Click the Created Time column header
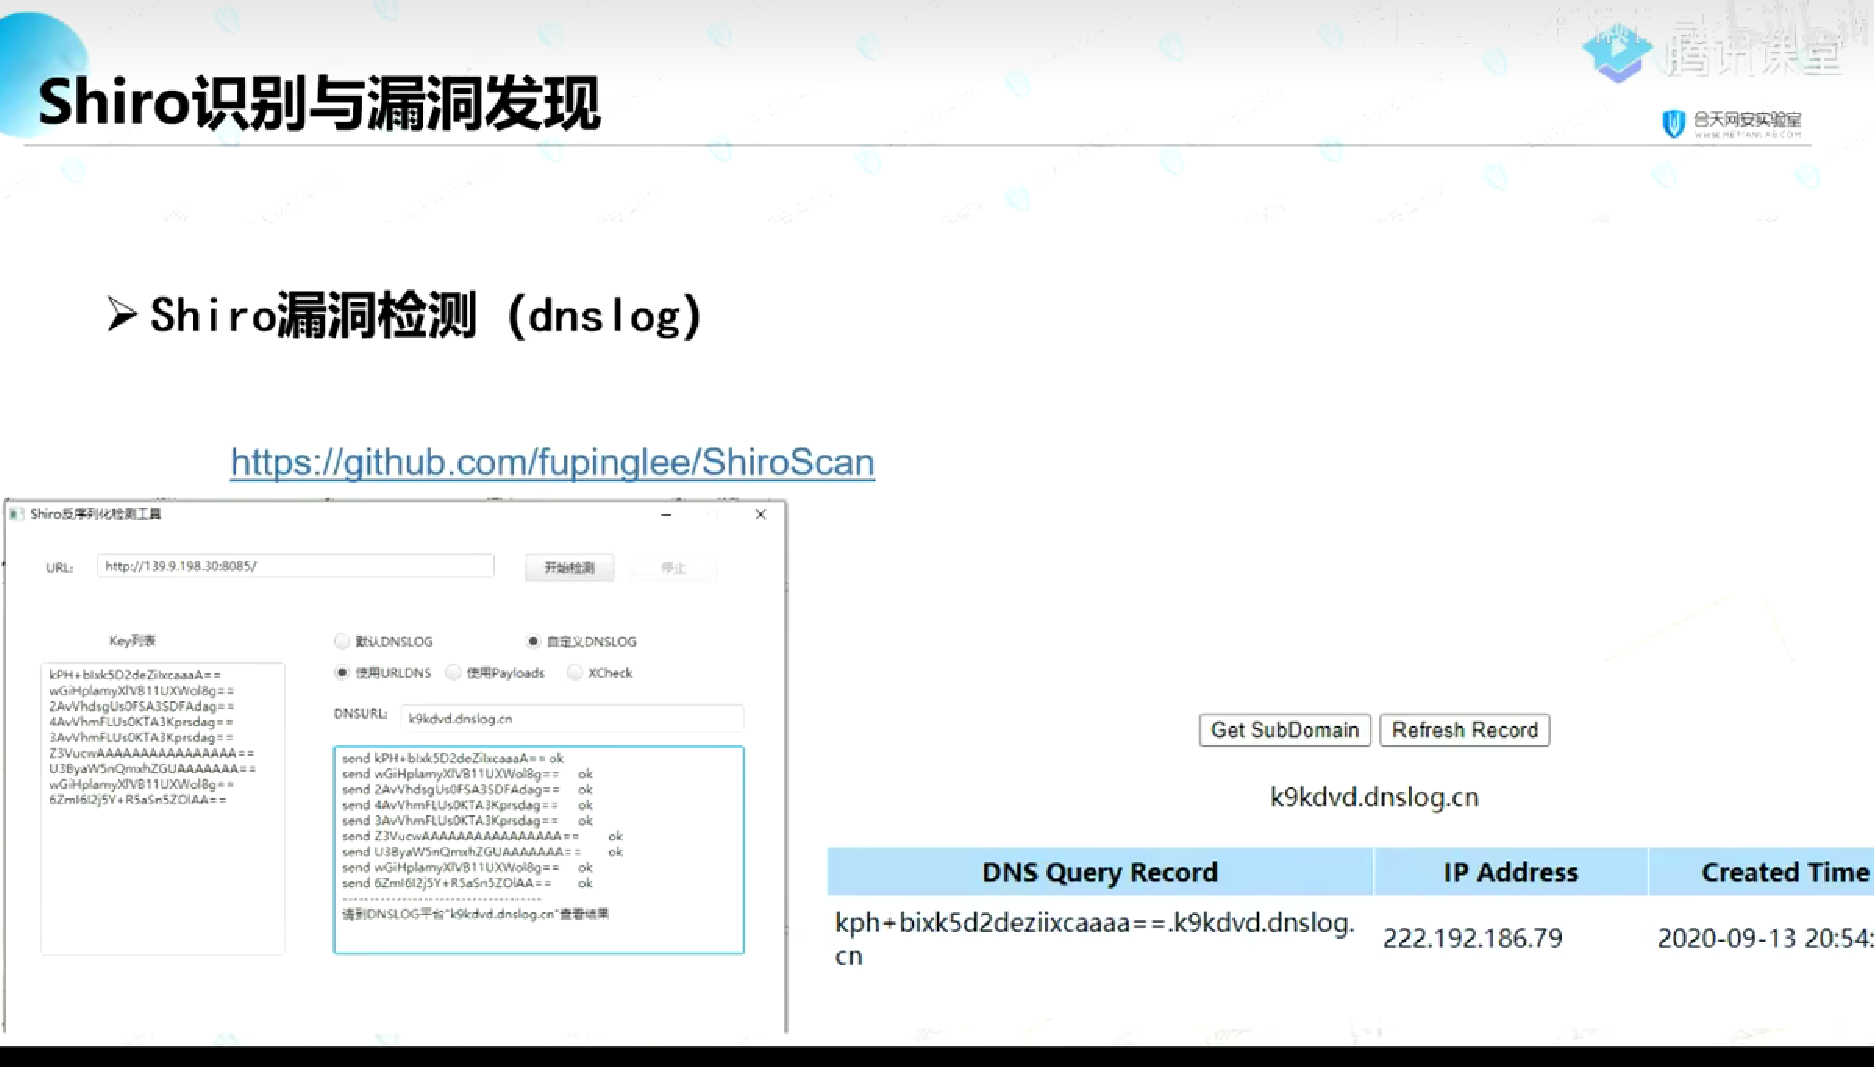 pyautogui.click(x=1762, y=872)
